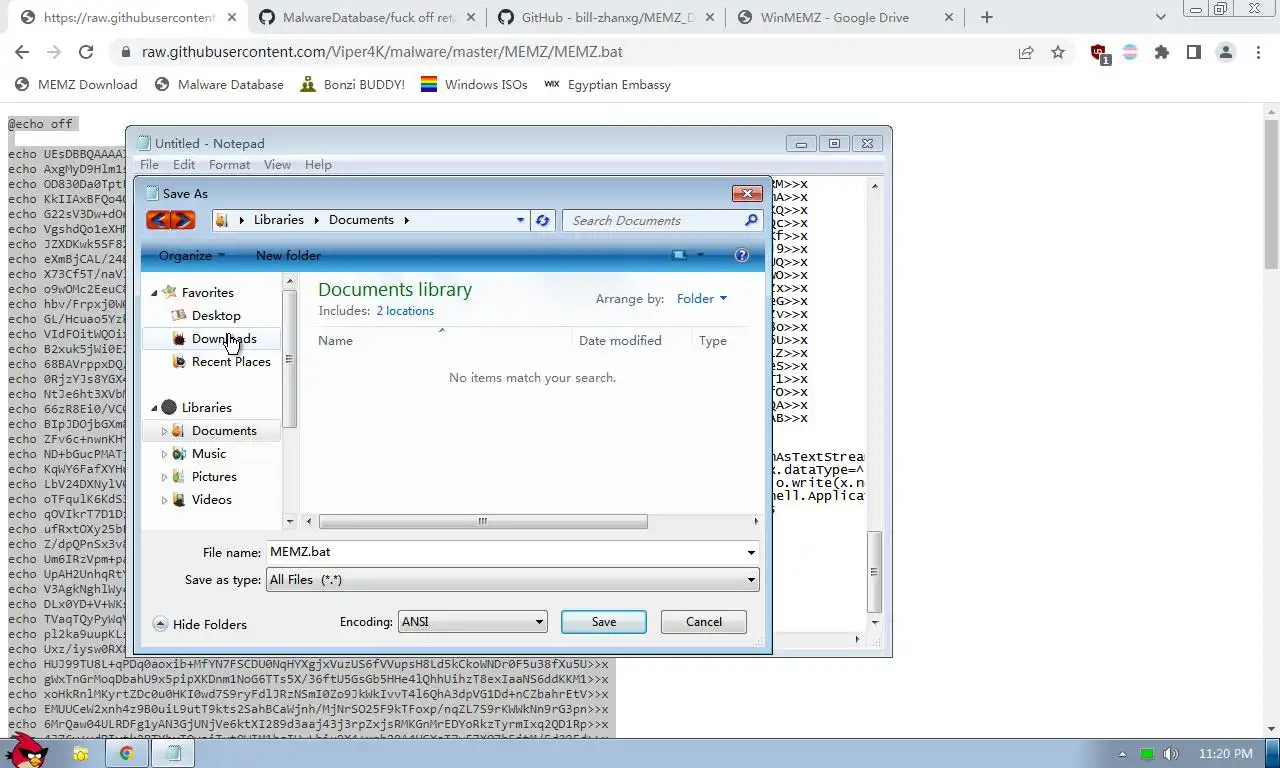1280x768 pixels.
Task: Bookmark this page with star icon
Action: pyautogui.click(x=1058, y=52)
